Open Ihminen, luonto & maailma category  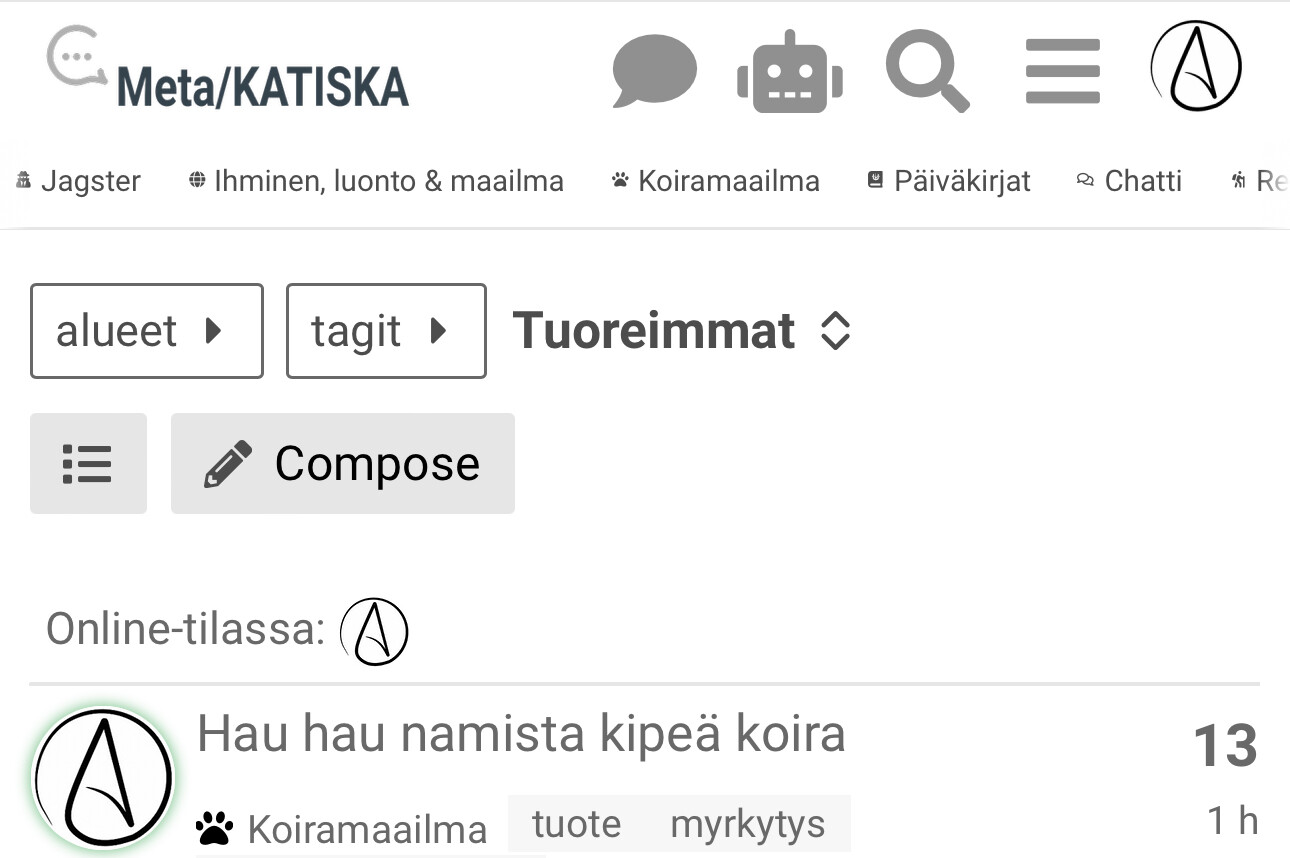[x=376, y=181]
